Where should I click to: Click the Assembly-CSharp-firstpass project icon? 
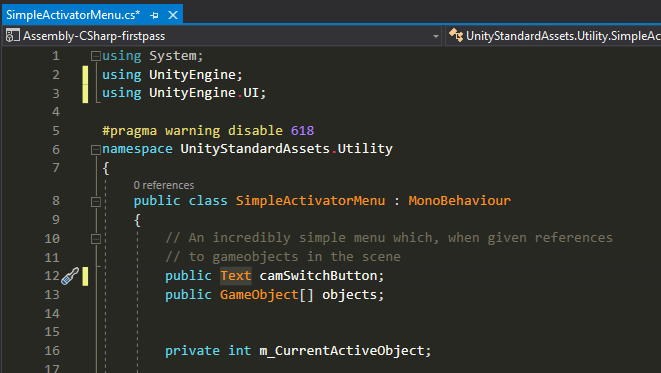coord(12,35)
